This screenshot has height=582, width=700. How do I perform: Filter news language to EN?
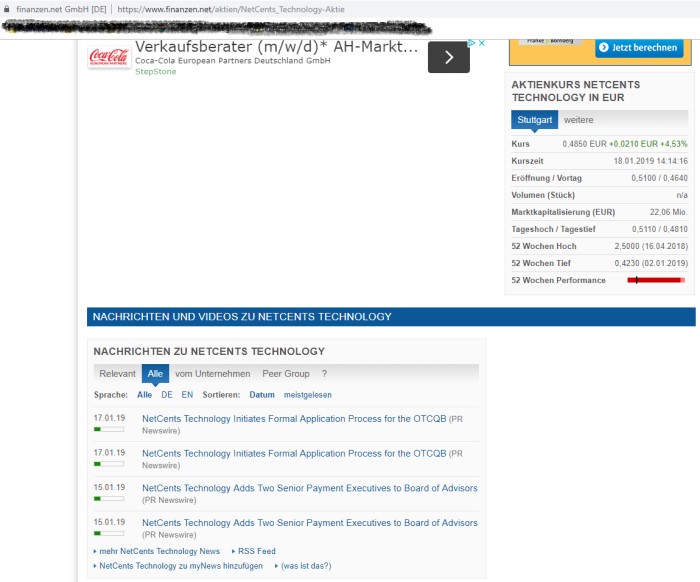(187, 395)
